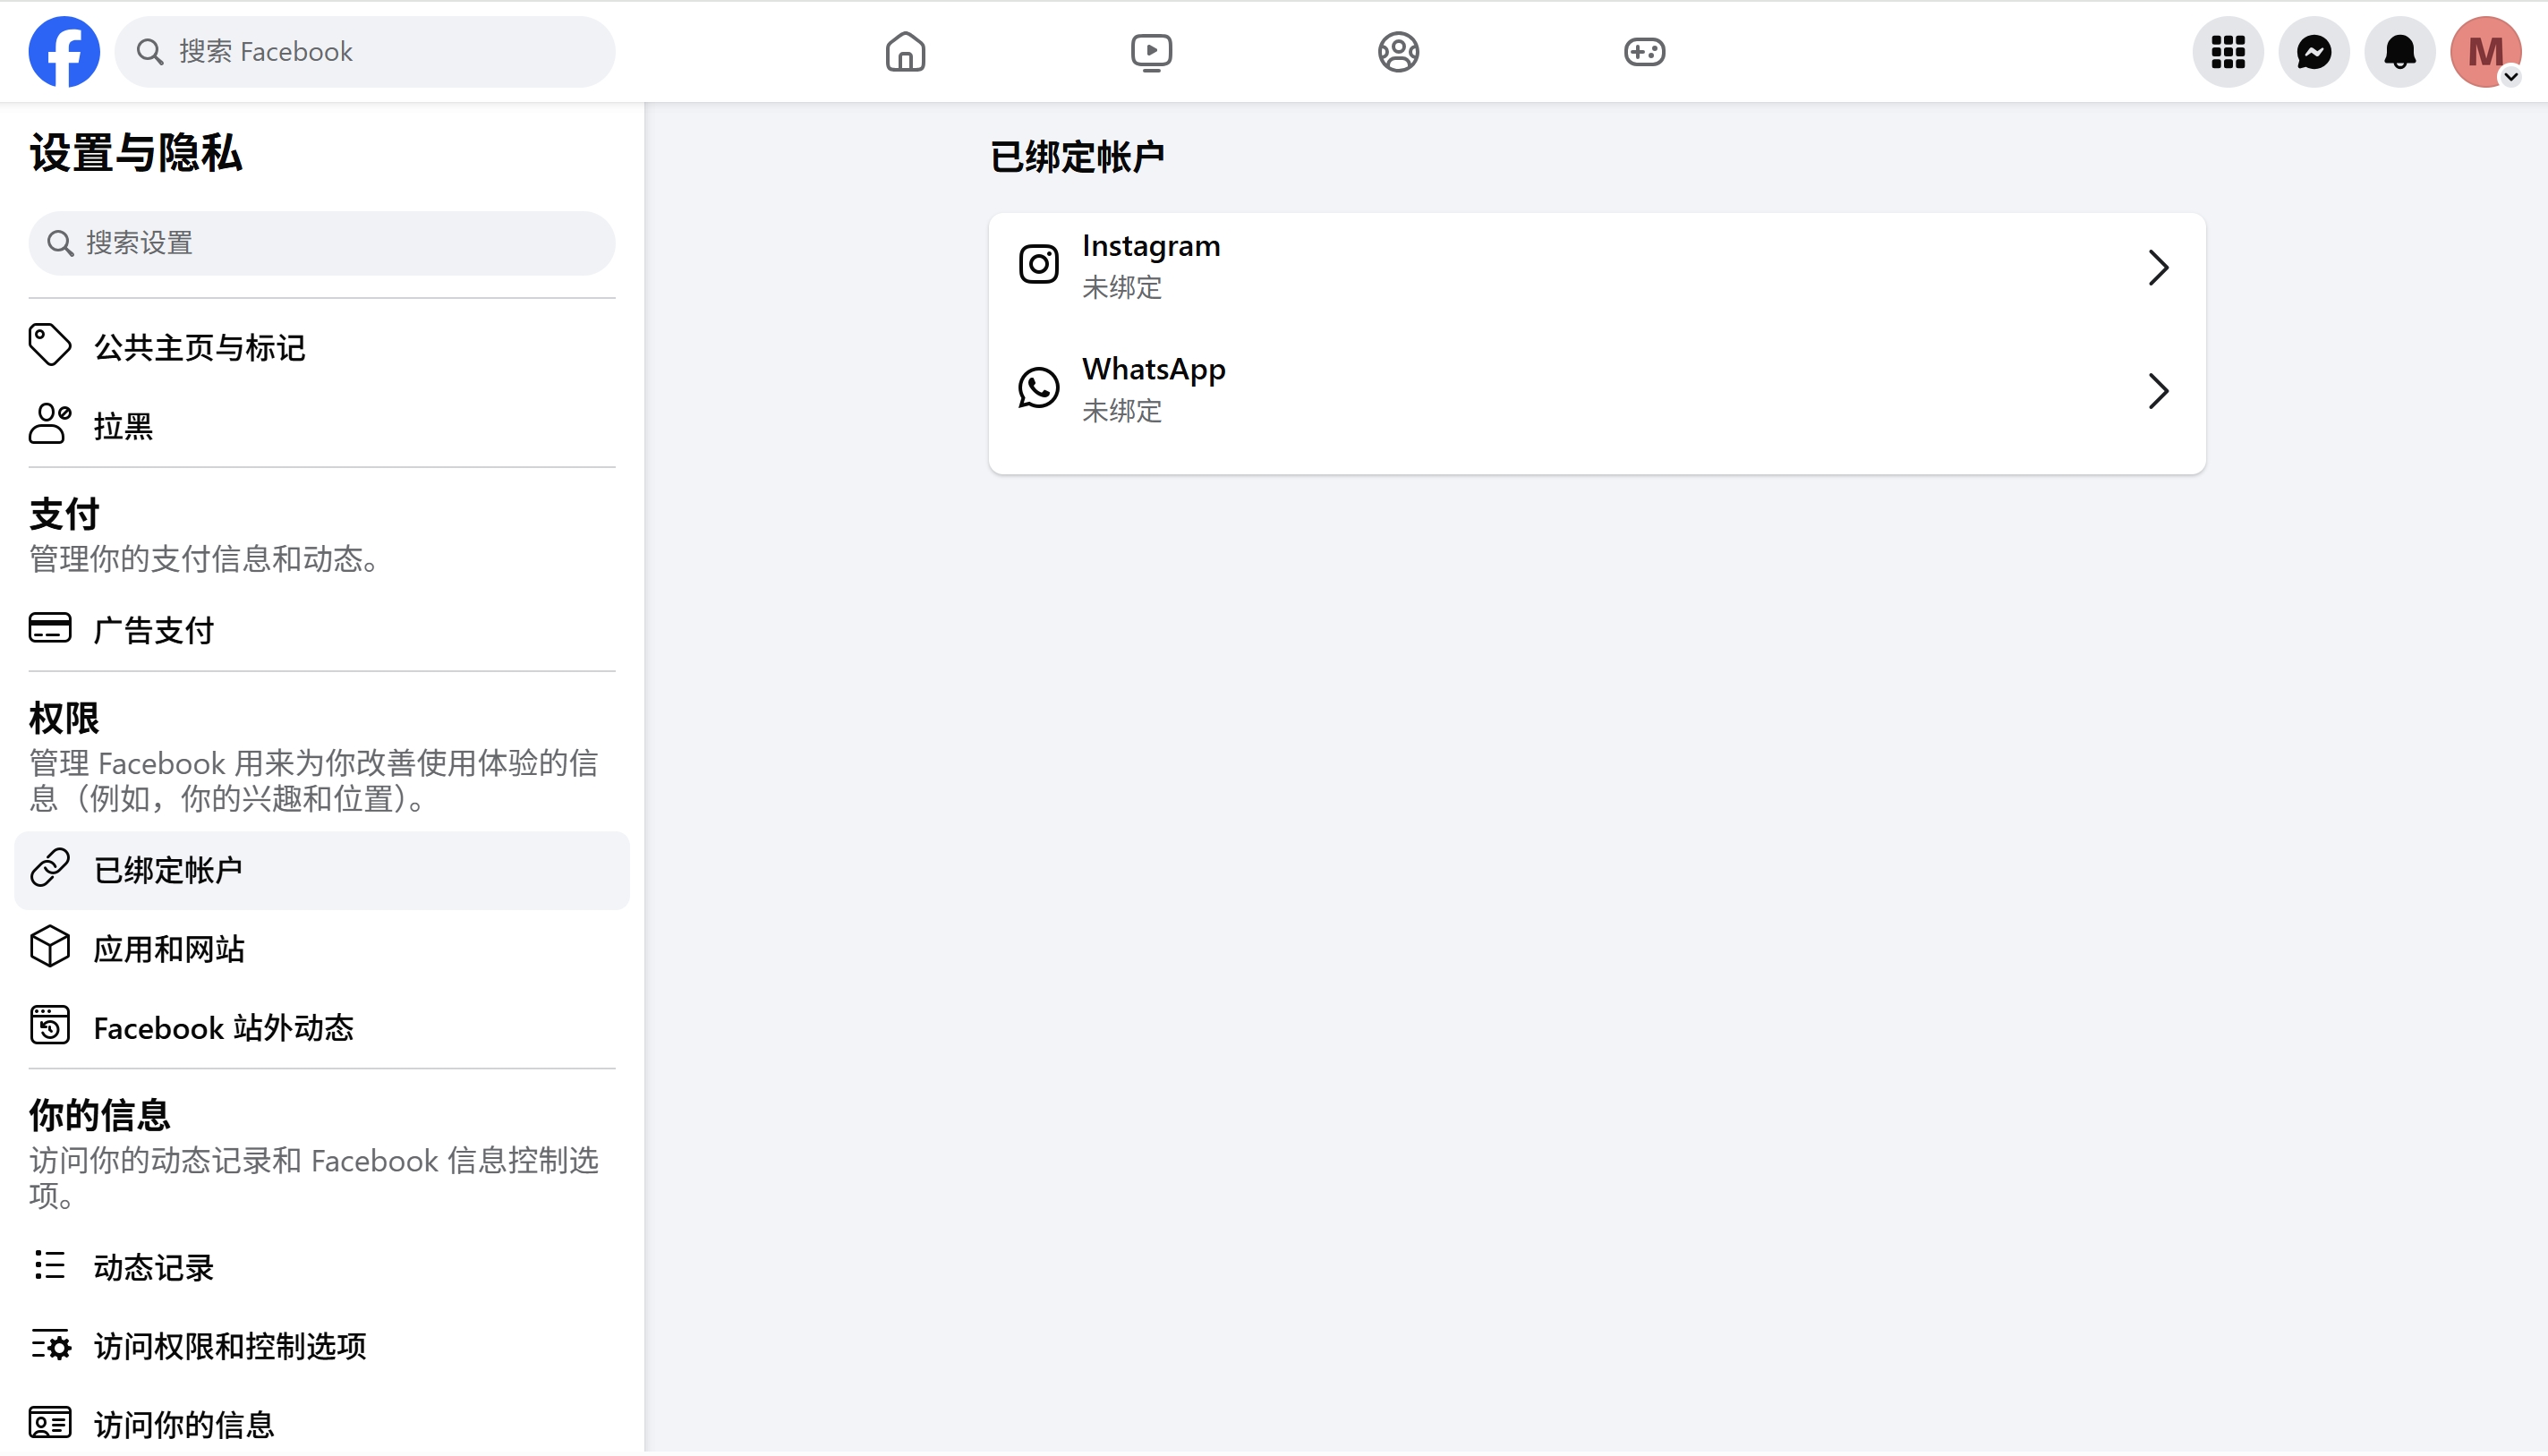Open 公共主页与标记 settings

[x=199, y=346]
